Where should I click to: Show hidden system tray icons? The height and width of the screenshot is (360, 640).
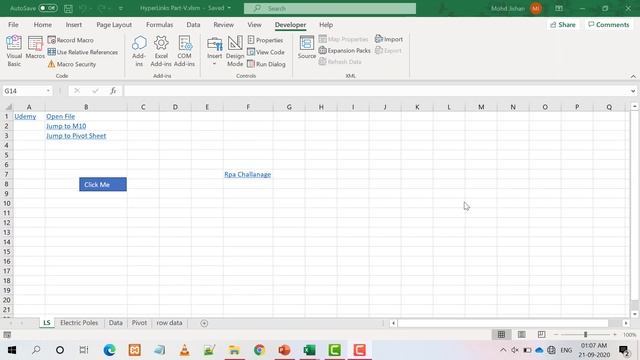tap(503, 350)
